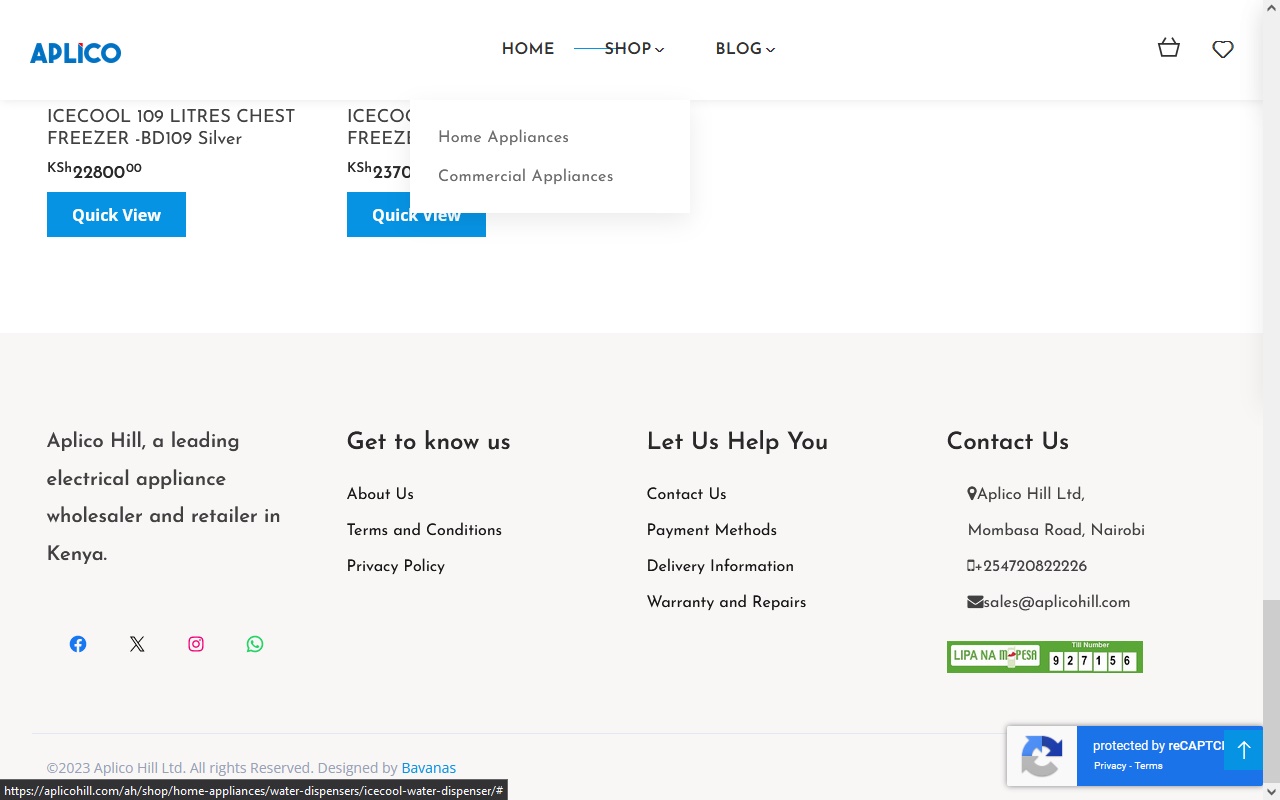The image size is (1280, 800).
Task: Open the Instagram icon
Action: 196,644
